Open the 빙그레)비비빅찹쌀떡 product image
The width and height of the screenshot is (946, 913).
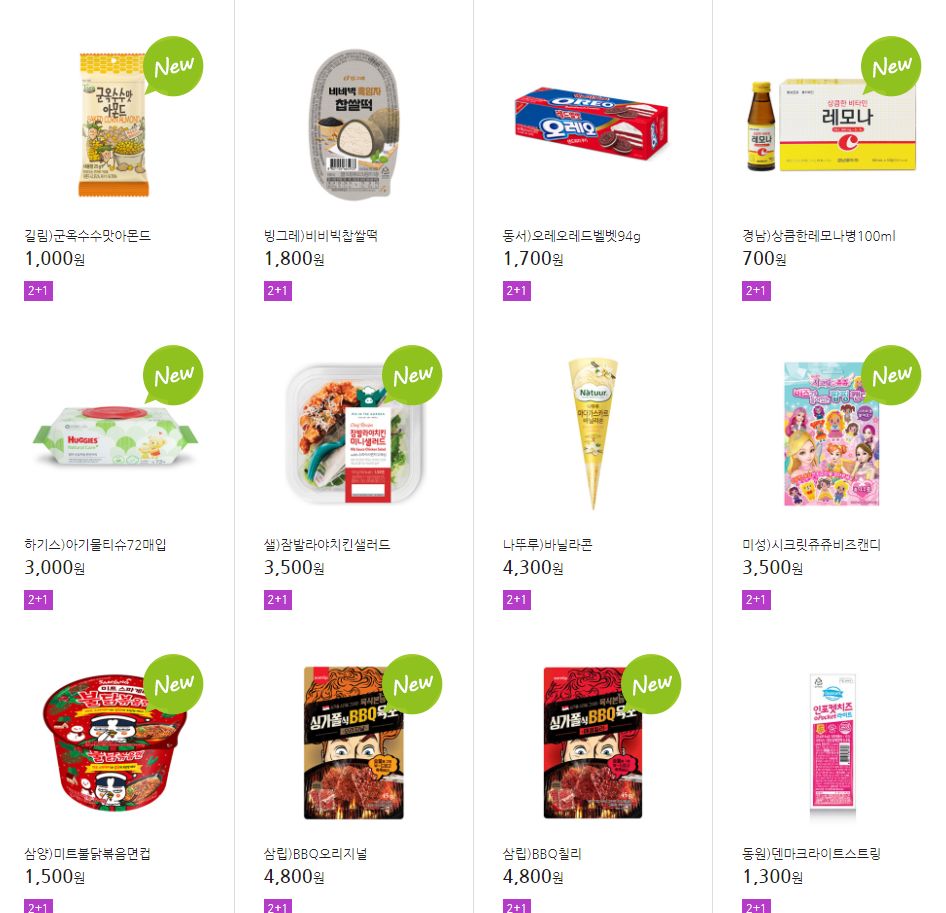355,124
